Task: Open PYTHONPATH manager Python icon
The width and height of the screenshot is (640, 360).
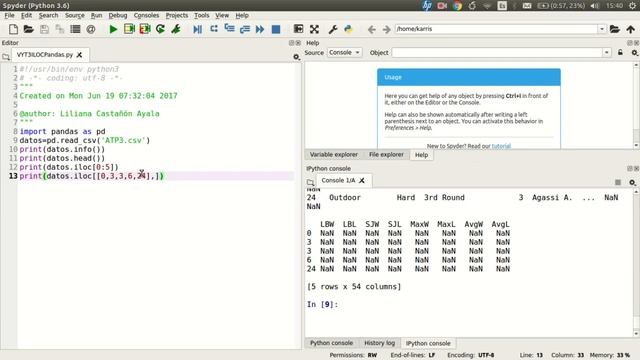Action: tap(348, 29)
